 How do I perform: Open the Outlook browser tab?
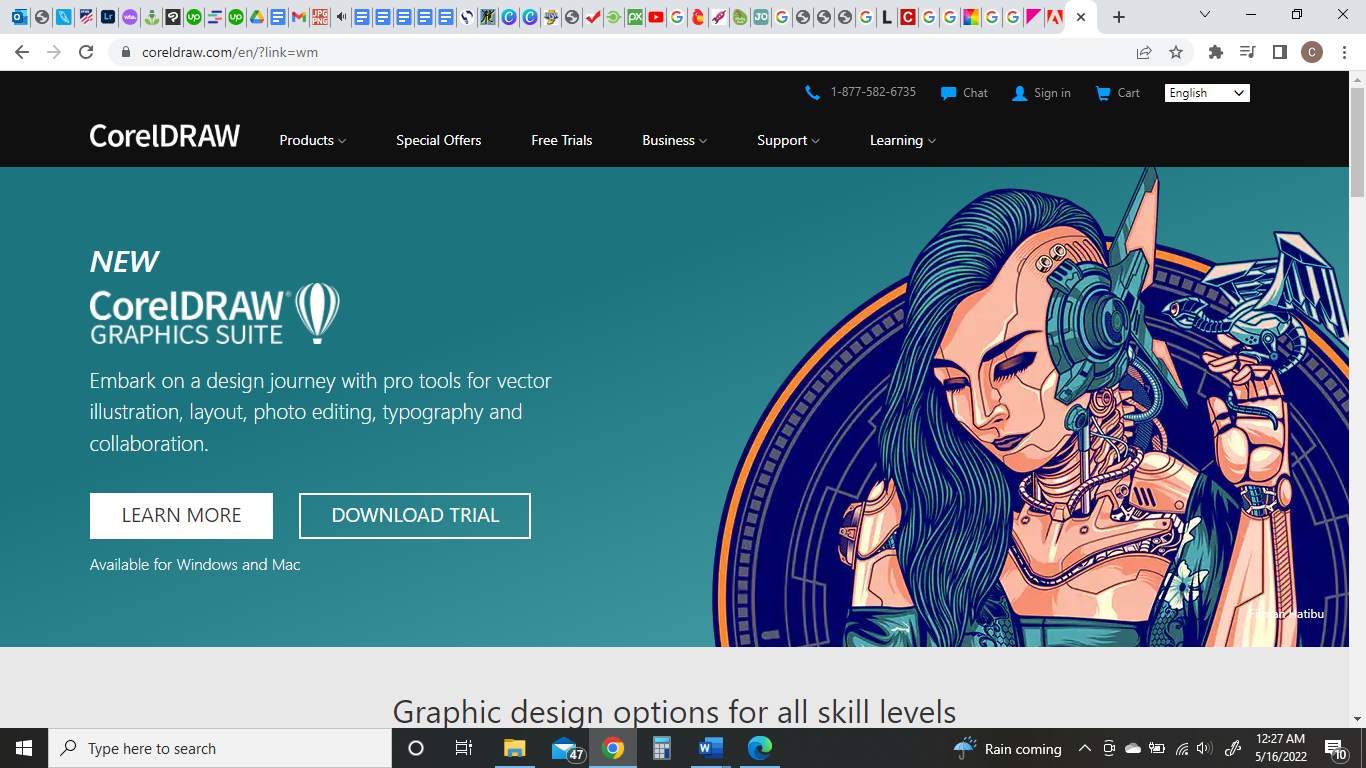tap(20, 17)
